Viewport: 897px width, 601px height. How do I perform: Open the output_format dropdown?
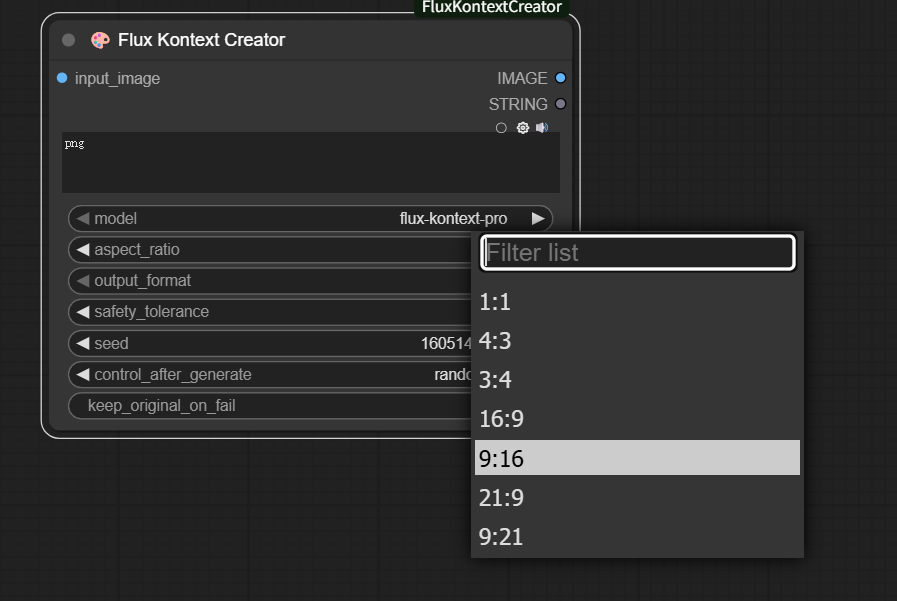click(270, 281)
